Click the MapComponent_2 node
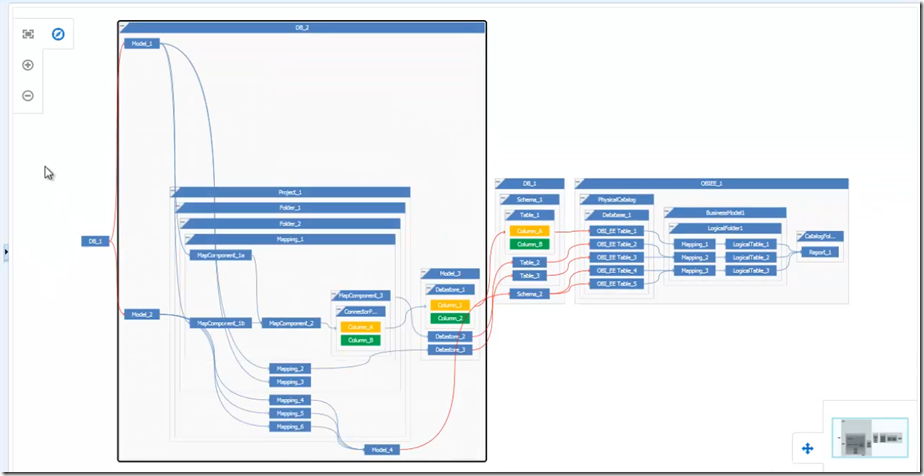The image size is (924, 476). point(289,323)
